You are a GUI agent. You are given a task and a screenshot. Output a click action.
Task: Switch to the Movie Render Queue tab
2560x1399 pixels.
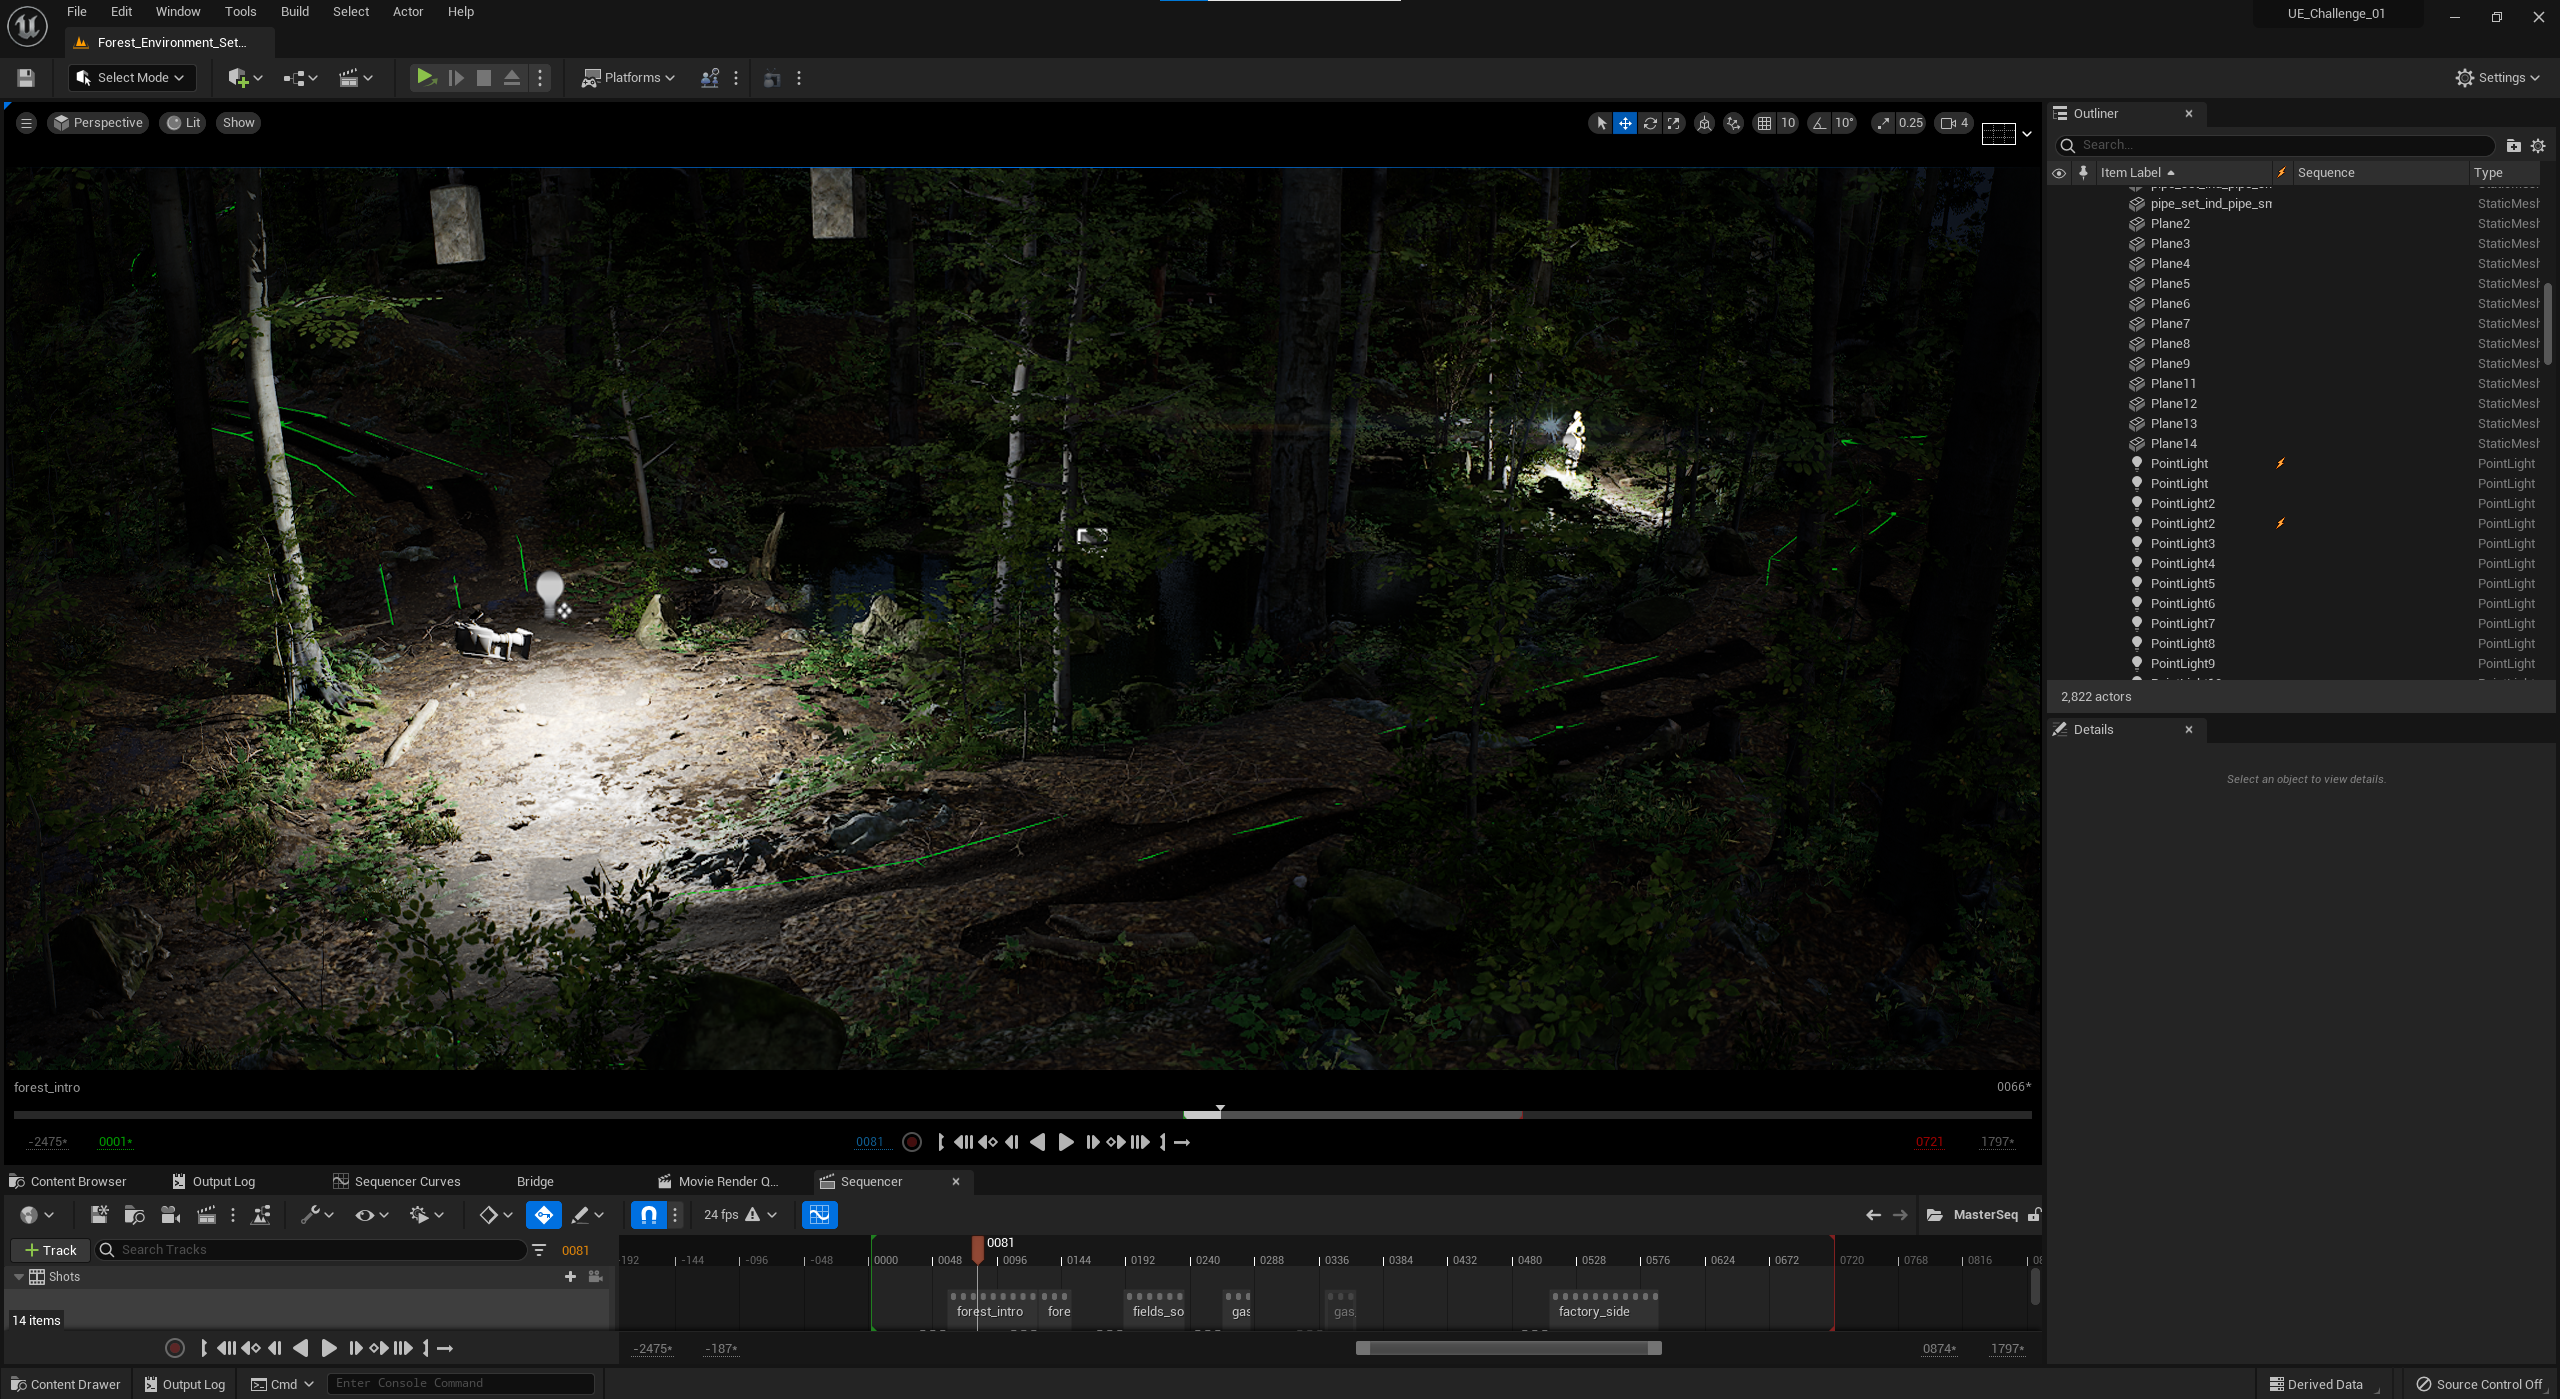718,1182
